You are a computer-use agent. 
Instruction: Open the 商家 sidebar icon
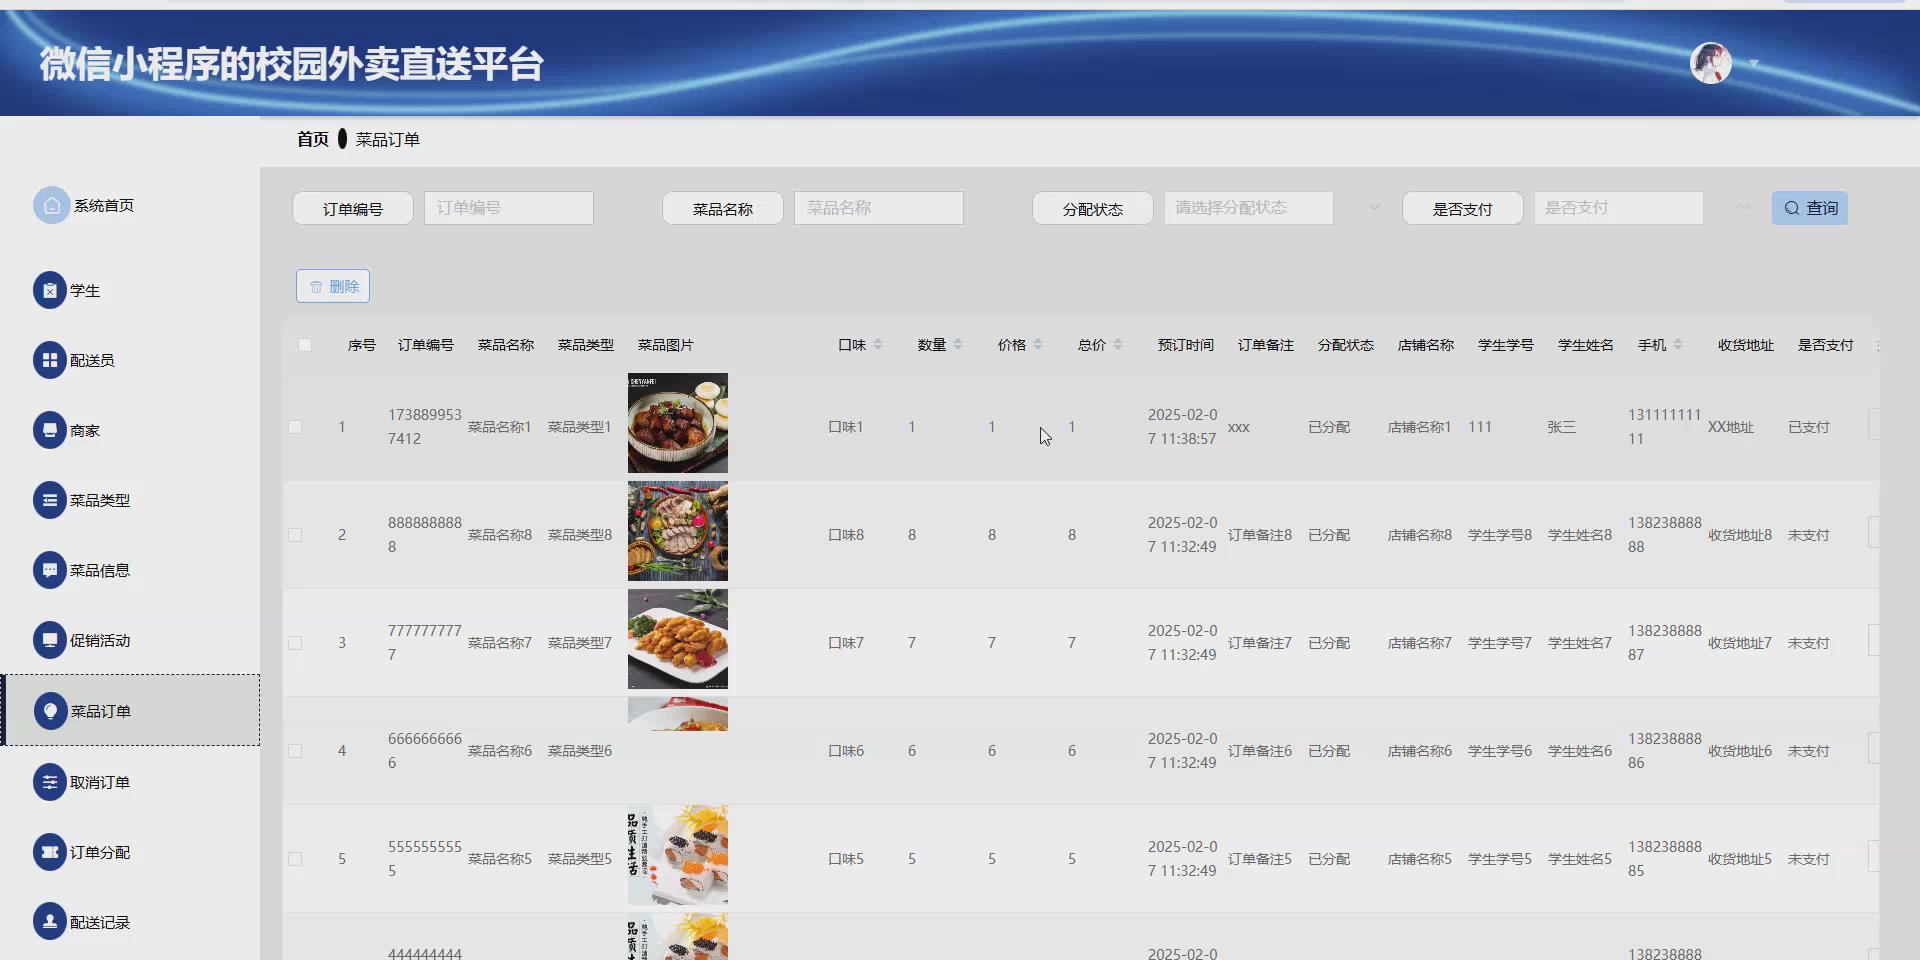click(x=50, y=430)
